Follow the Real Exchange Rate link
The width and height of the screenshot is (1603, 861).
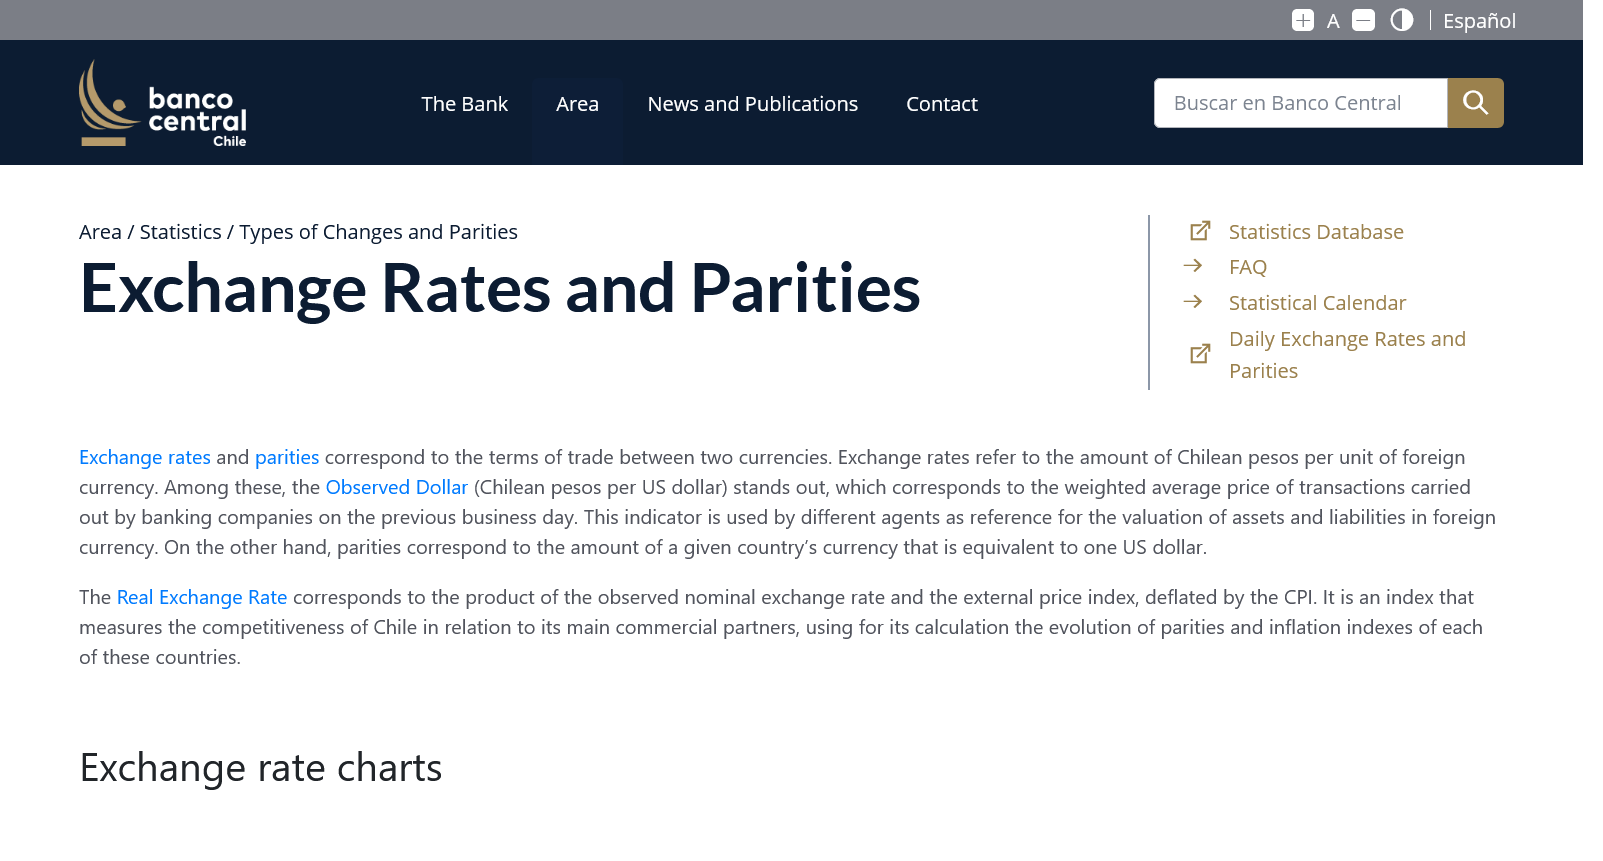pos(202,597)
